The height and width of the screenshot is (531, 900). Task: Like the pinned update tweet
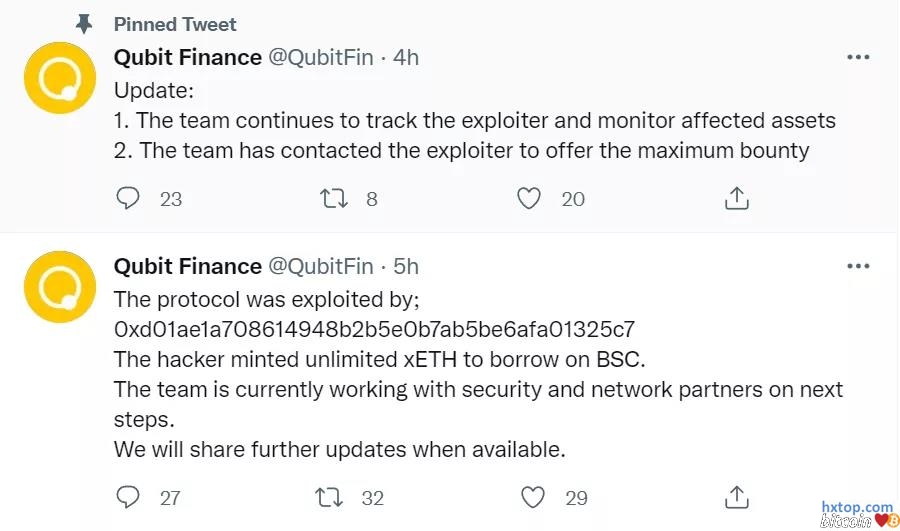click(x=528, y=198)
